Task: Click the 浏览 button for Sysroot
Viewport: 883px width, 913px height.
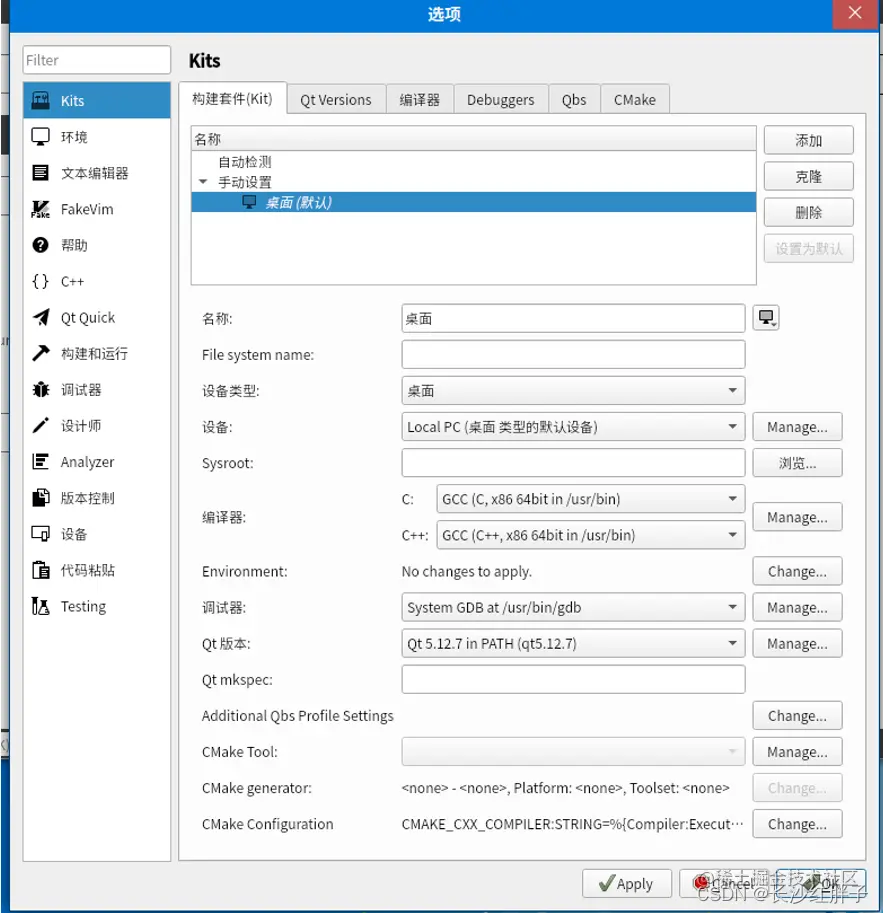Action: 797,463
